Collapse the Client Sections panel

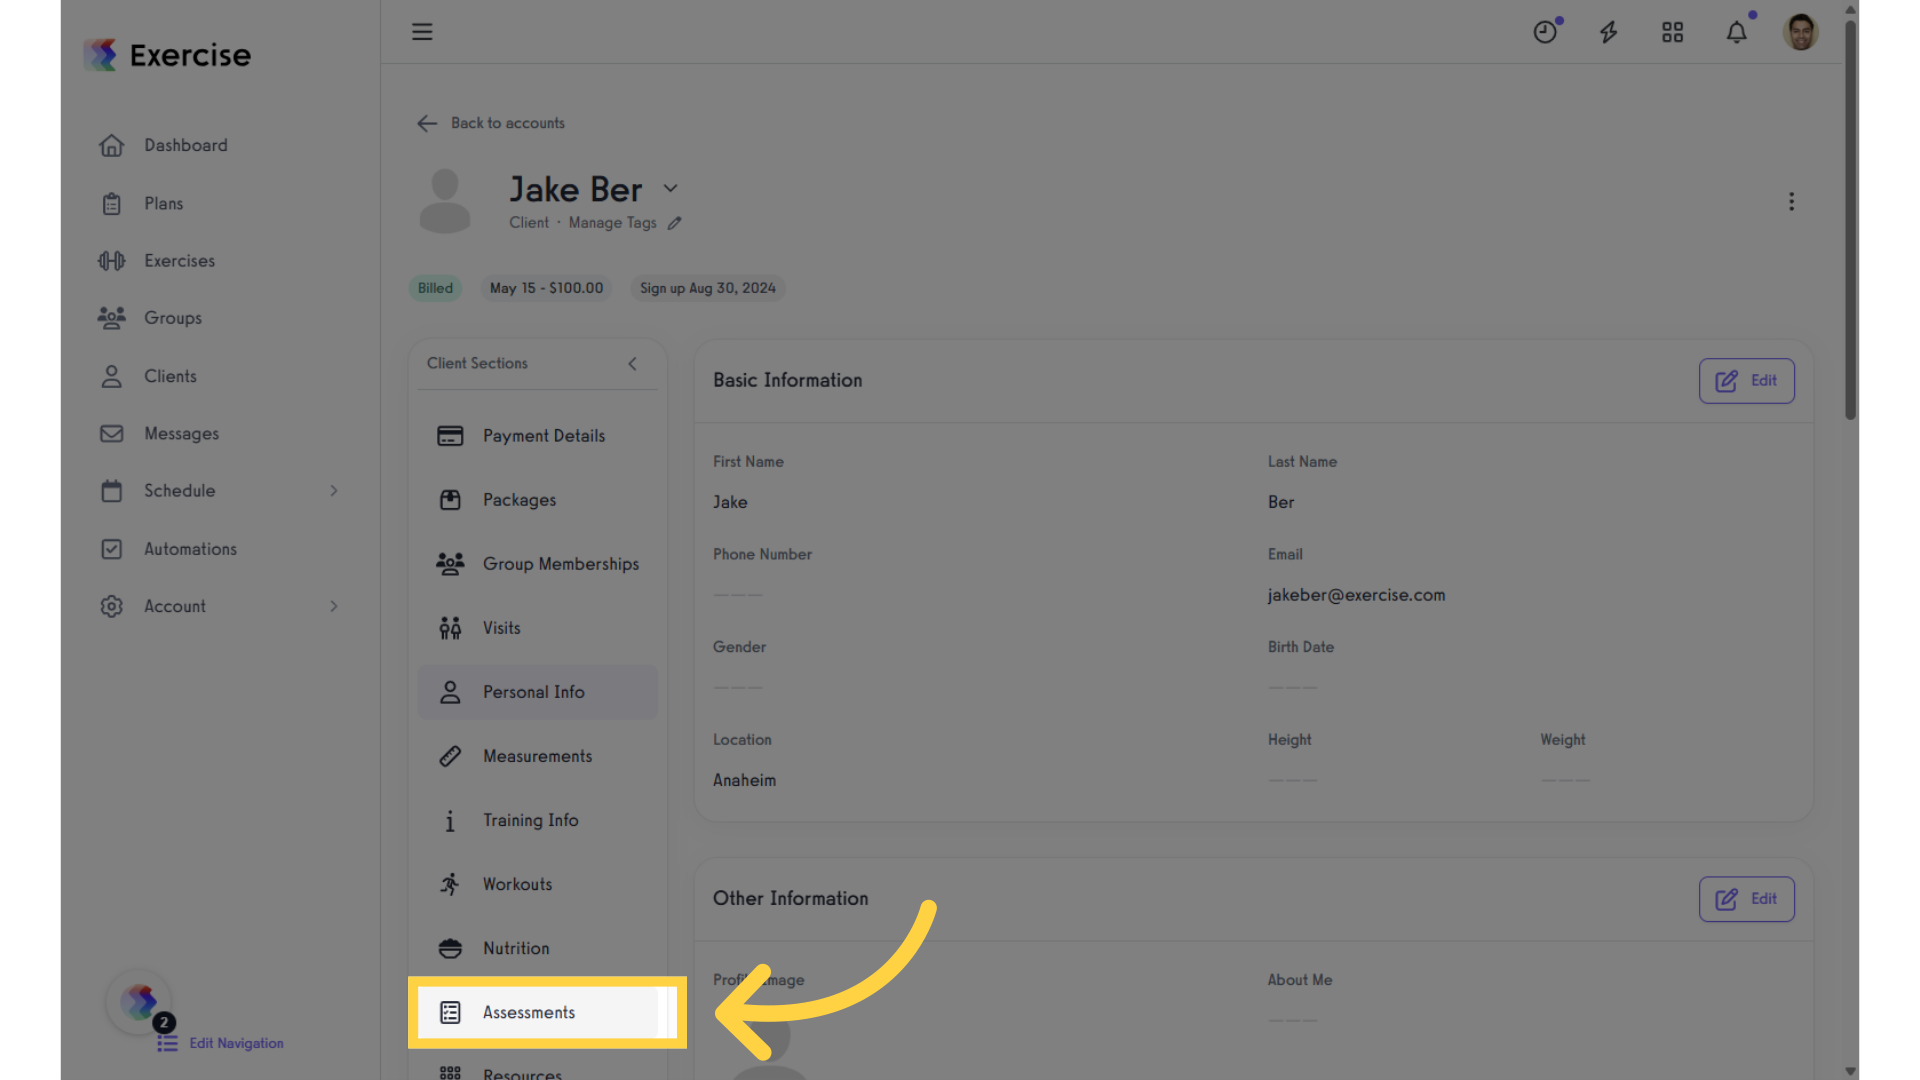tap(632, 364)
